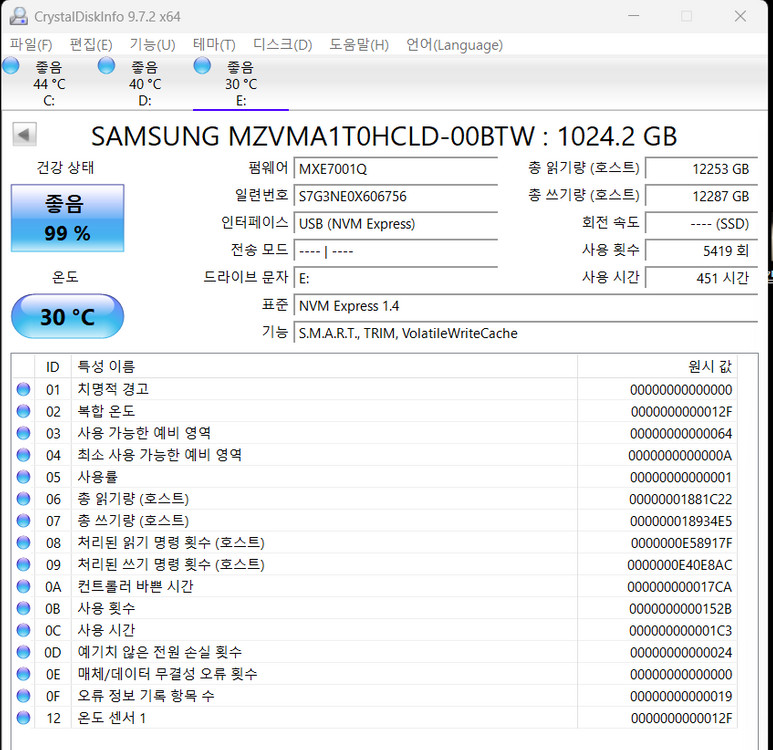Click the rotation rate value ---- (SSD)
This screenshot has height=750, width=773.
tap(701, 224)
